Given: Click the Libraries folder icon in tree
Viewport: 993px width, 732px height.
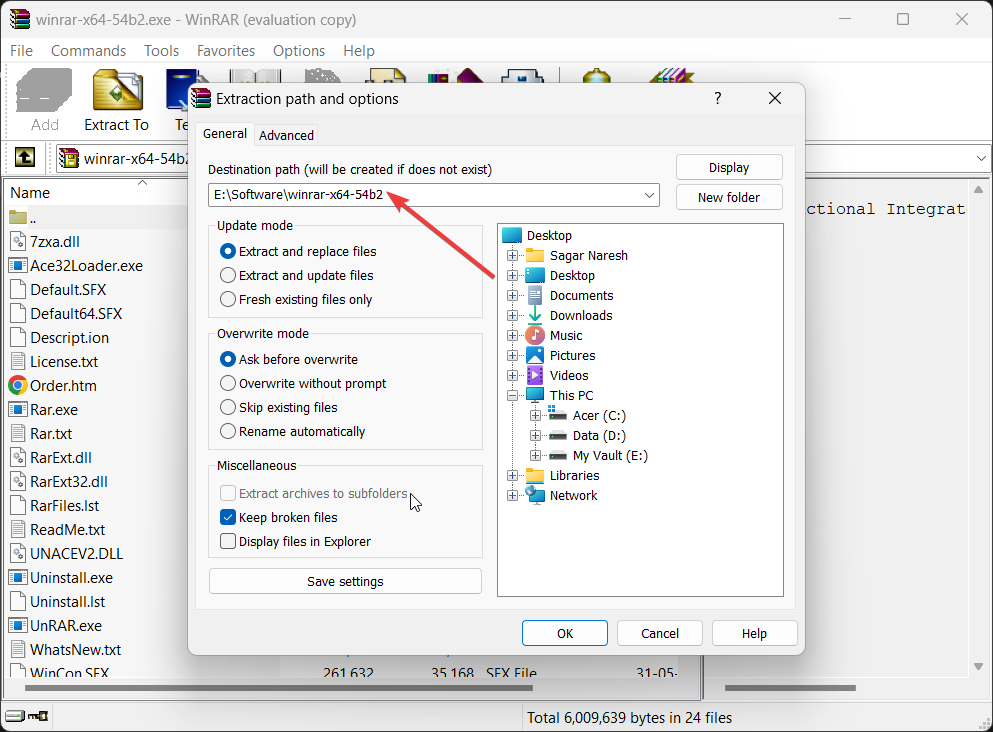Looking at the screenshot, I should click(x=535, y=475).
